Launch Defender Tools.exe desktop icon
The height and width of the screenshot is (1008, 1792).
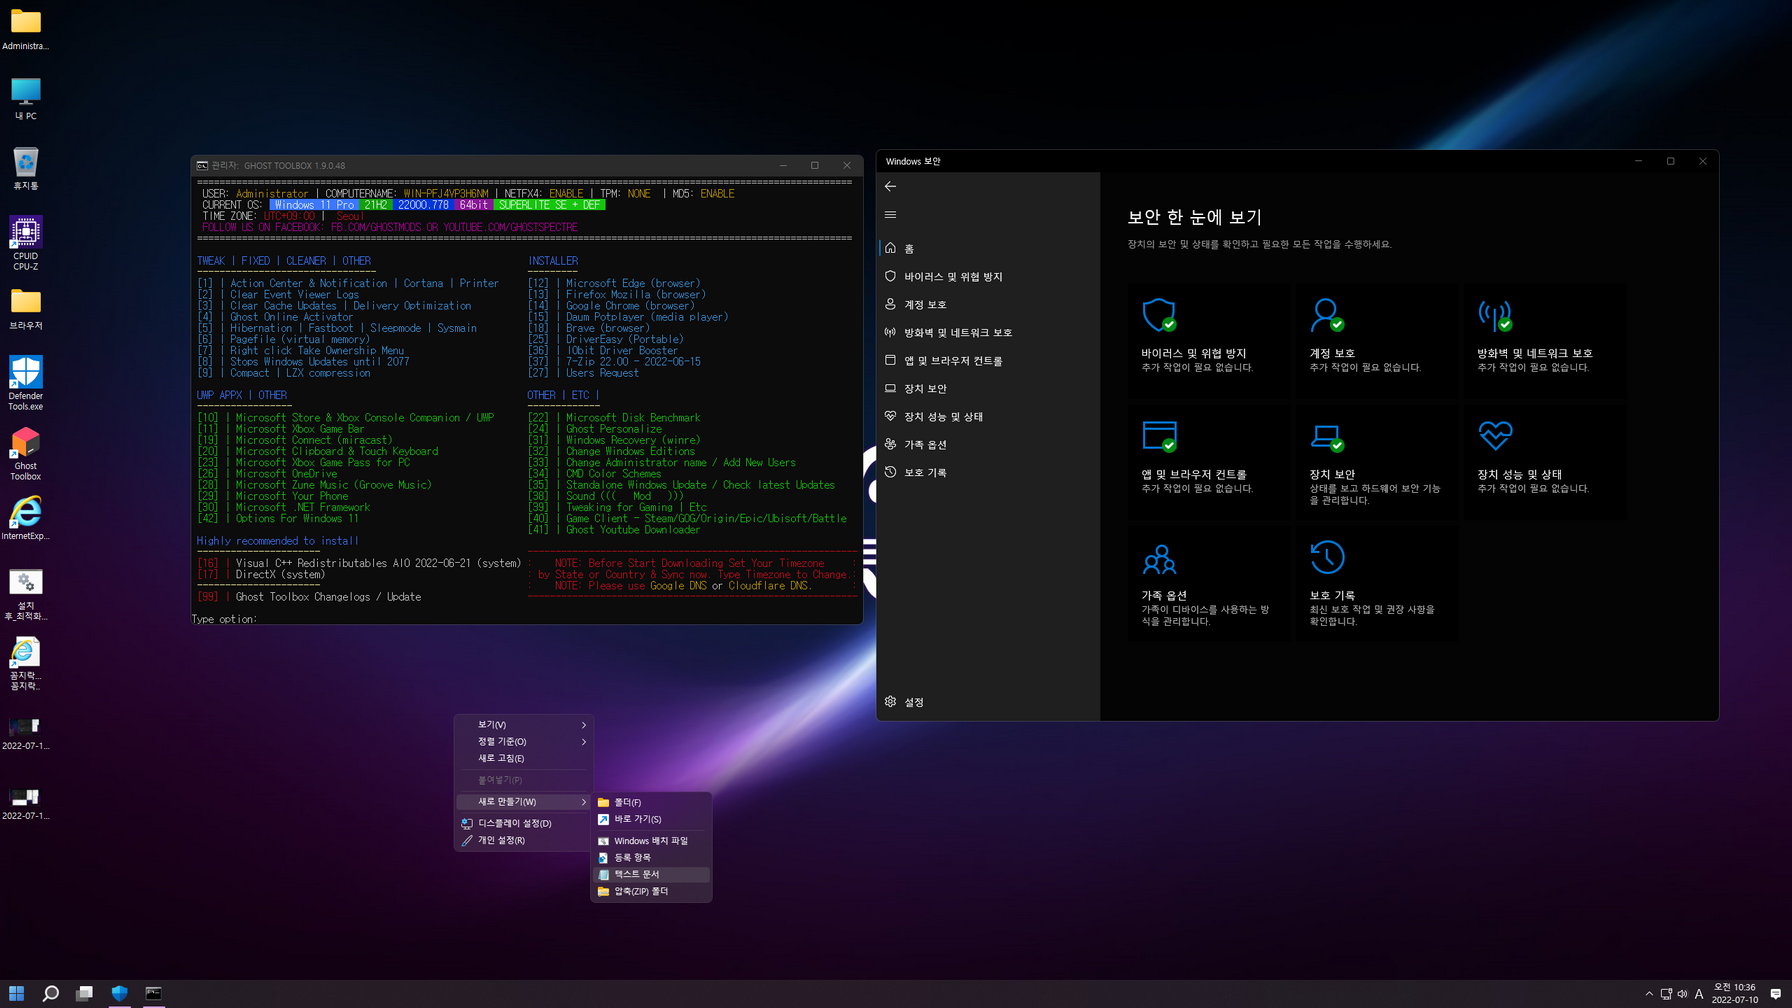click(x=25, y=384)
